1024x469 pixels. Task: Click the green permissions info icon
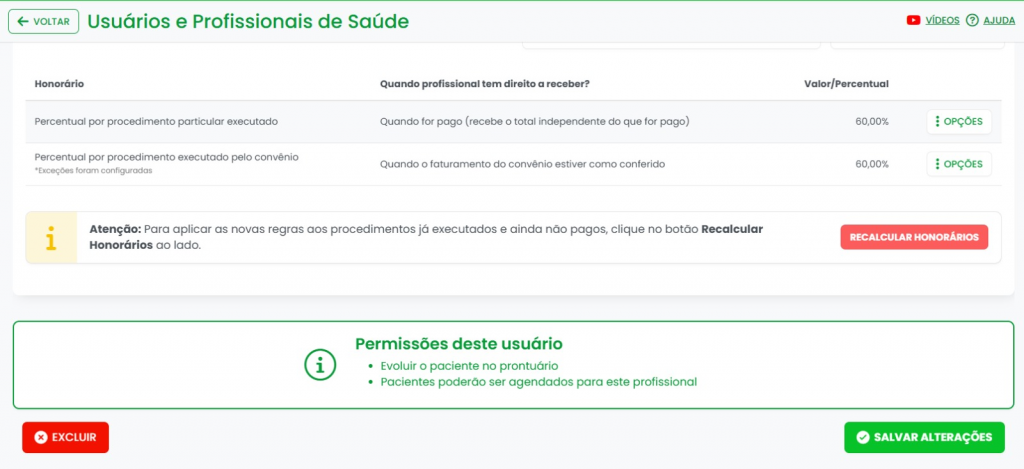point(320,365)
